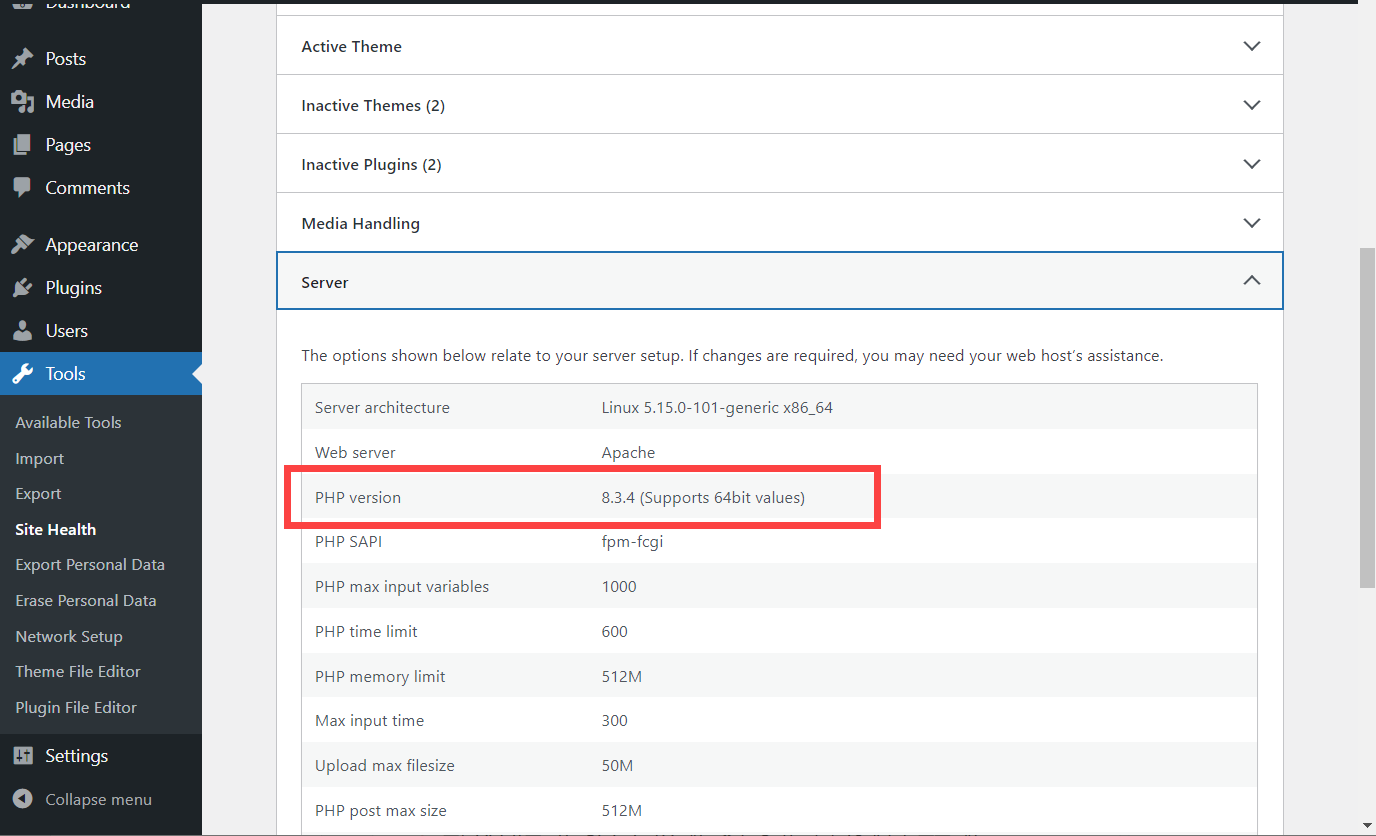Screen dimensions: 1376x836
Task: Click the Active Theme heading
Action: pyautogui.click(x=351, y=47)
